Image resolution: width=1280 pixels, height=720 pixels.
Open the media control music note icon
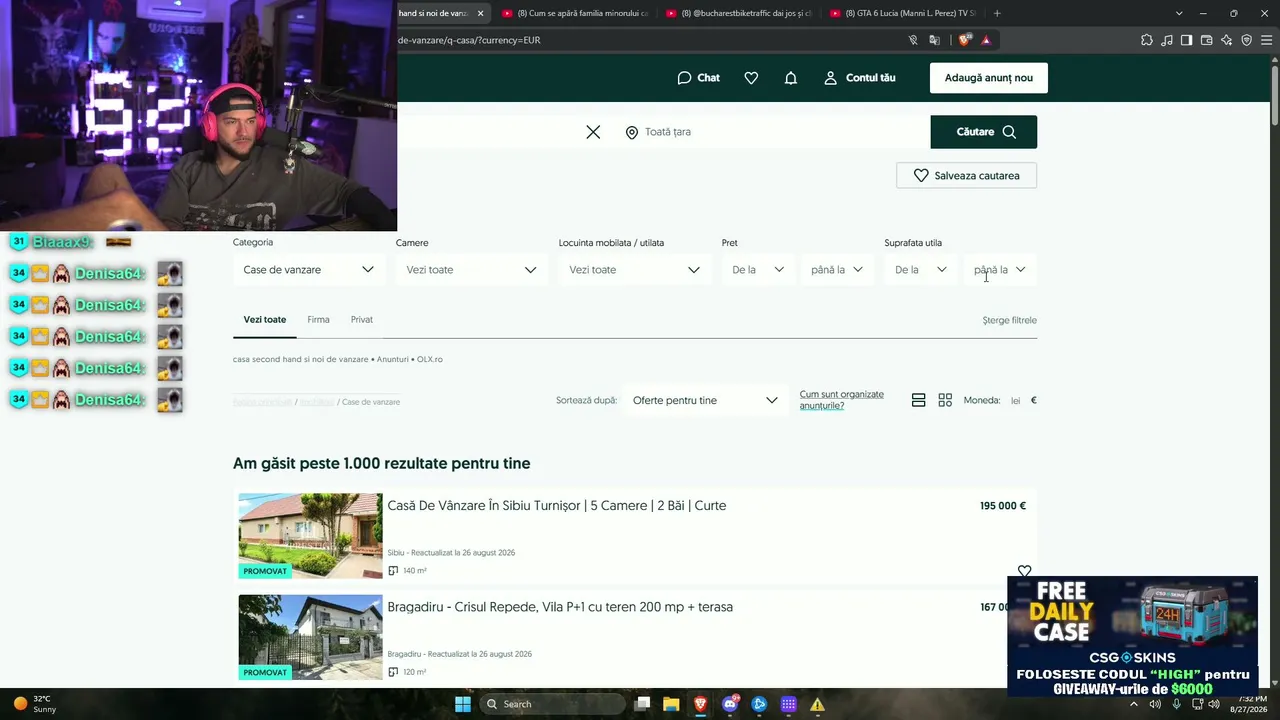click(x=1166, y=40)
